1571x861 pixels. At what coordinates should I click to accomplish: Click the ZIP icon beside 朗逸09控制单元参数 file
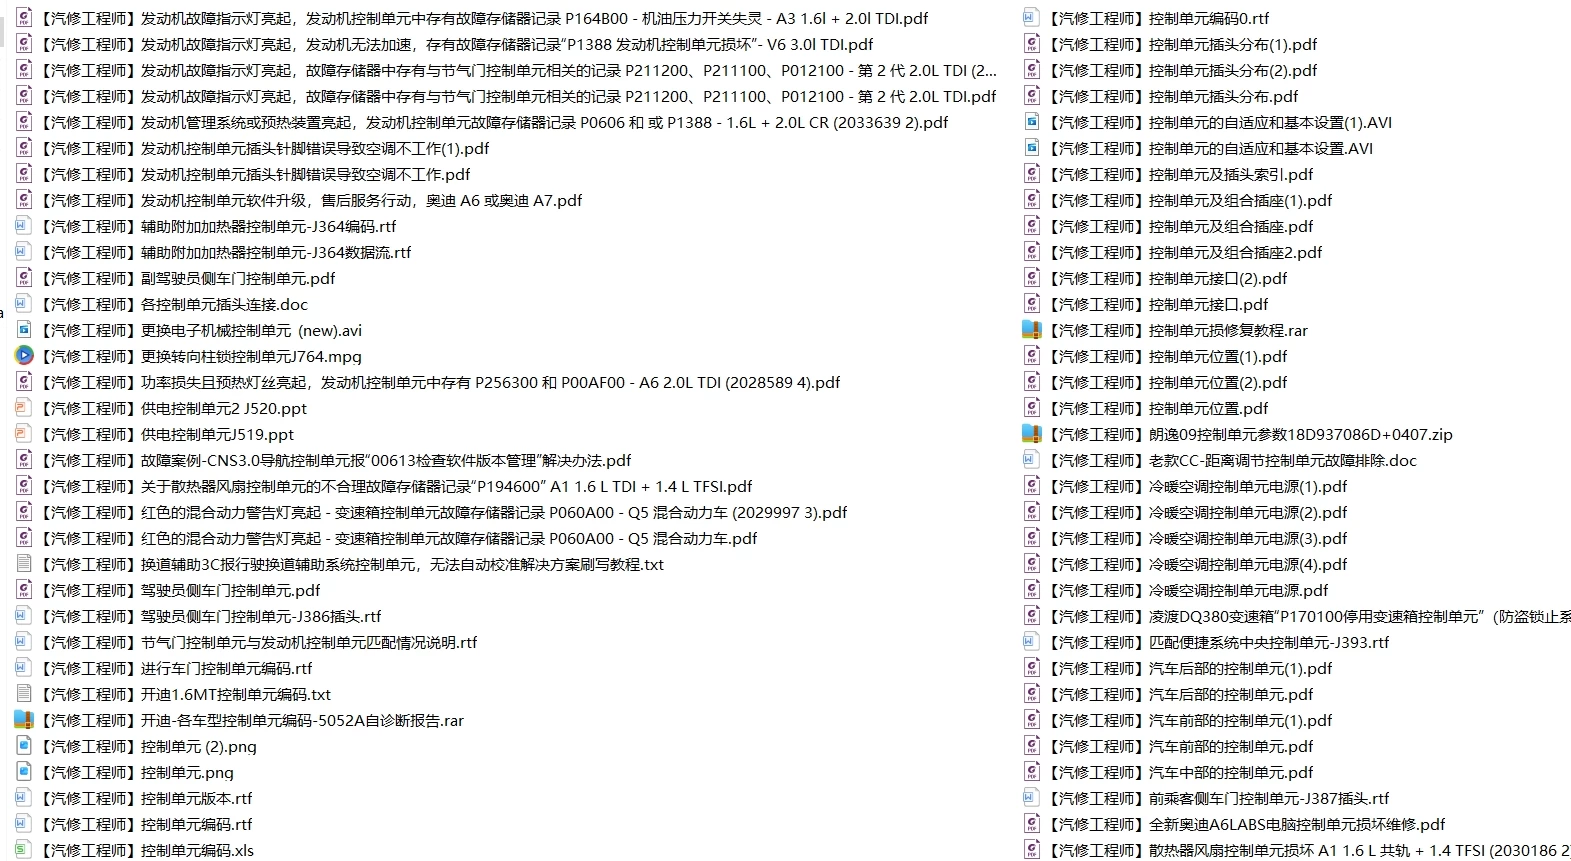tap(1032, 434)
